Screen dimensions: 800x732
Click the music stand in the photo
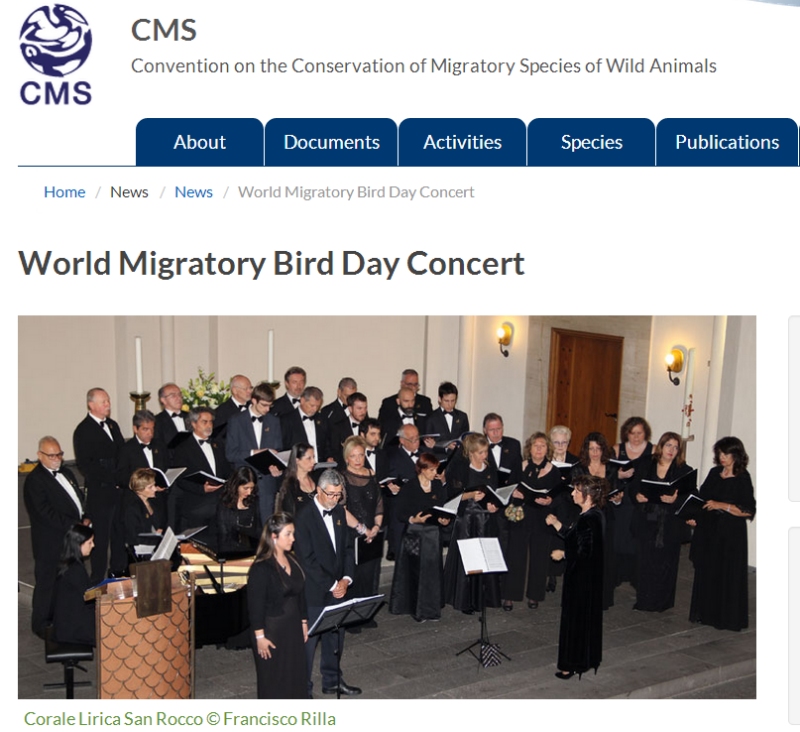point(482,602)
